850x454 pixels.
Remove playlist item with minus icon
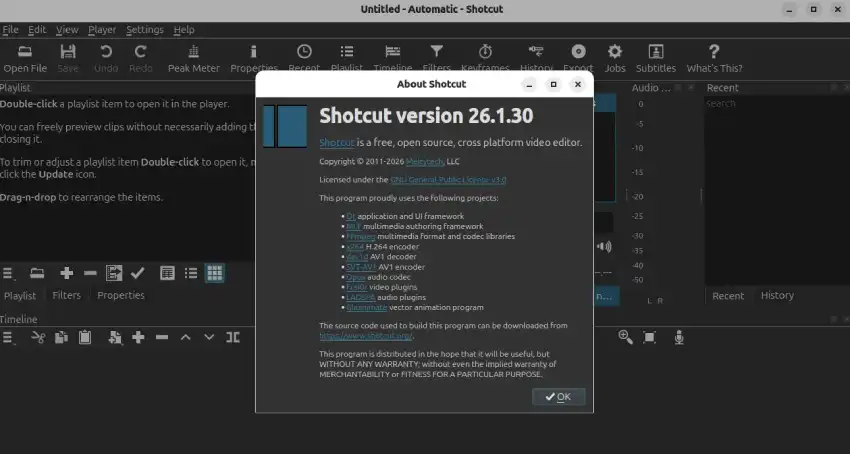(90, 273)
